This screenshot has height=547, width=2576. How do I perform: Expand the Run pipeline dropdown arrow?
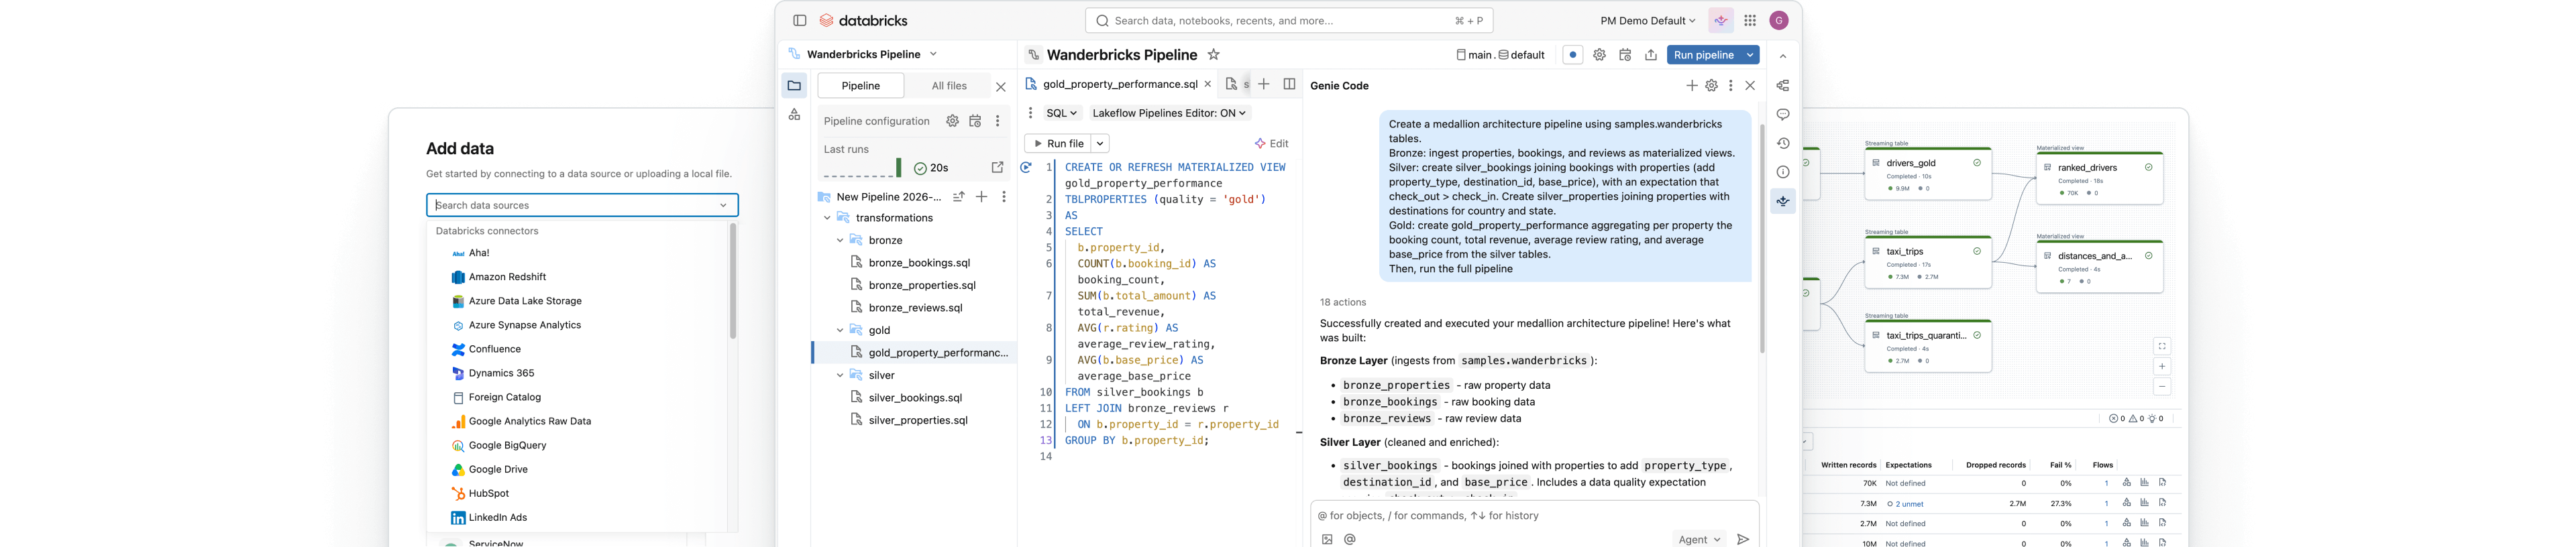coord(1750,55)
